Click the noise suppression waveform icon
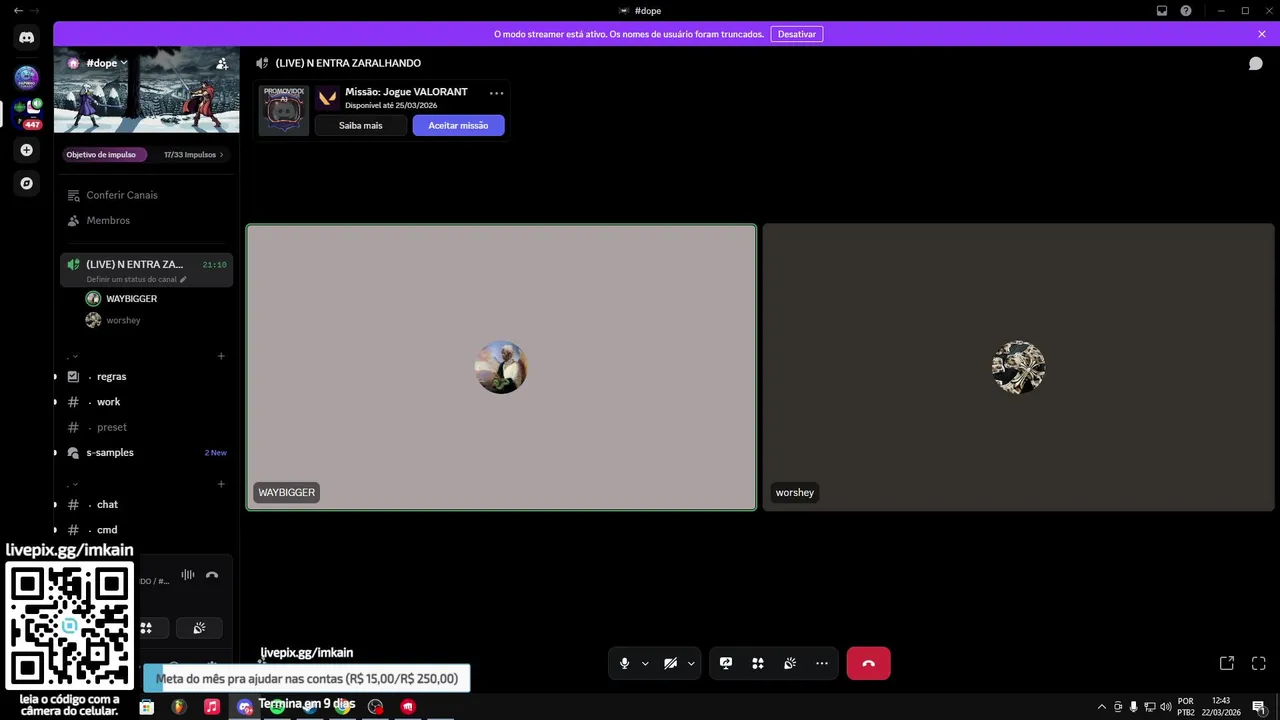The image size is (1280, 720). [x=188, y=575]
